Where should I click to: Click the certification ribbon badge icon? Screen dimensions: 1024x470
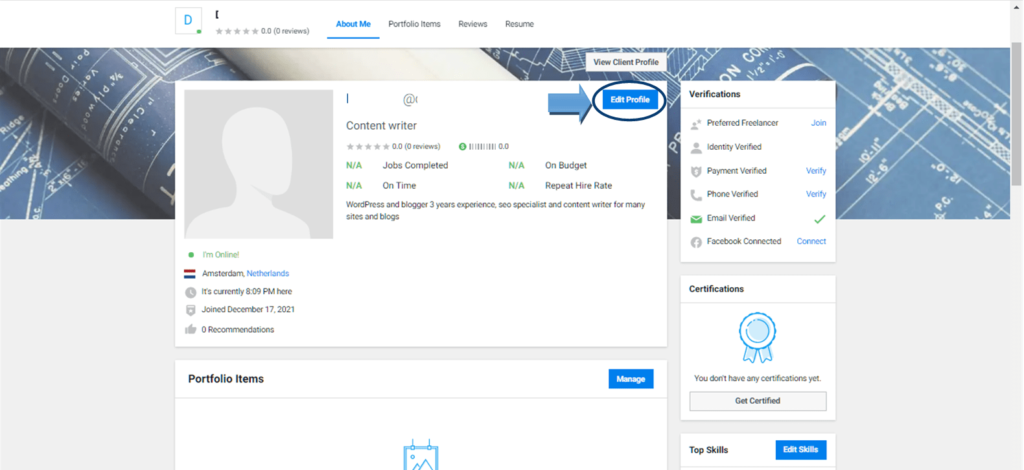click(758, 337)
